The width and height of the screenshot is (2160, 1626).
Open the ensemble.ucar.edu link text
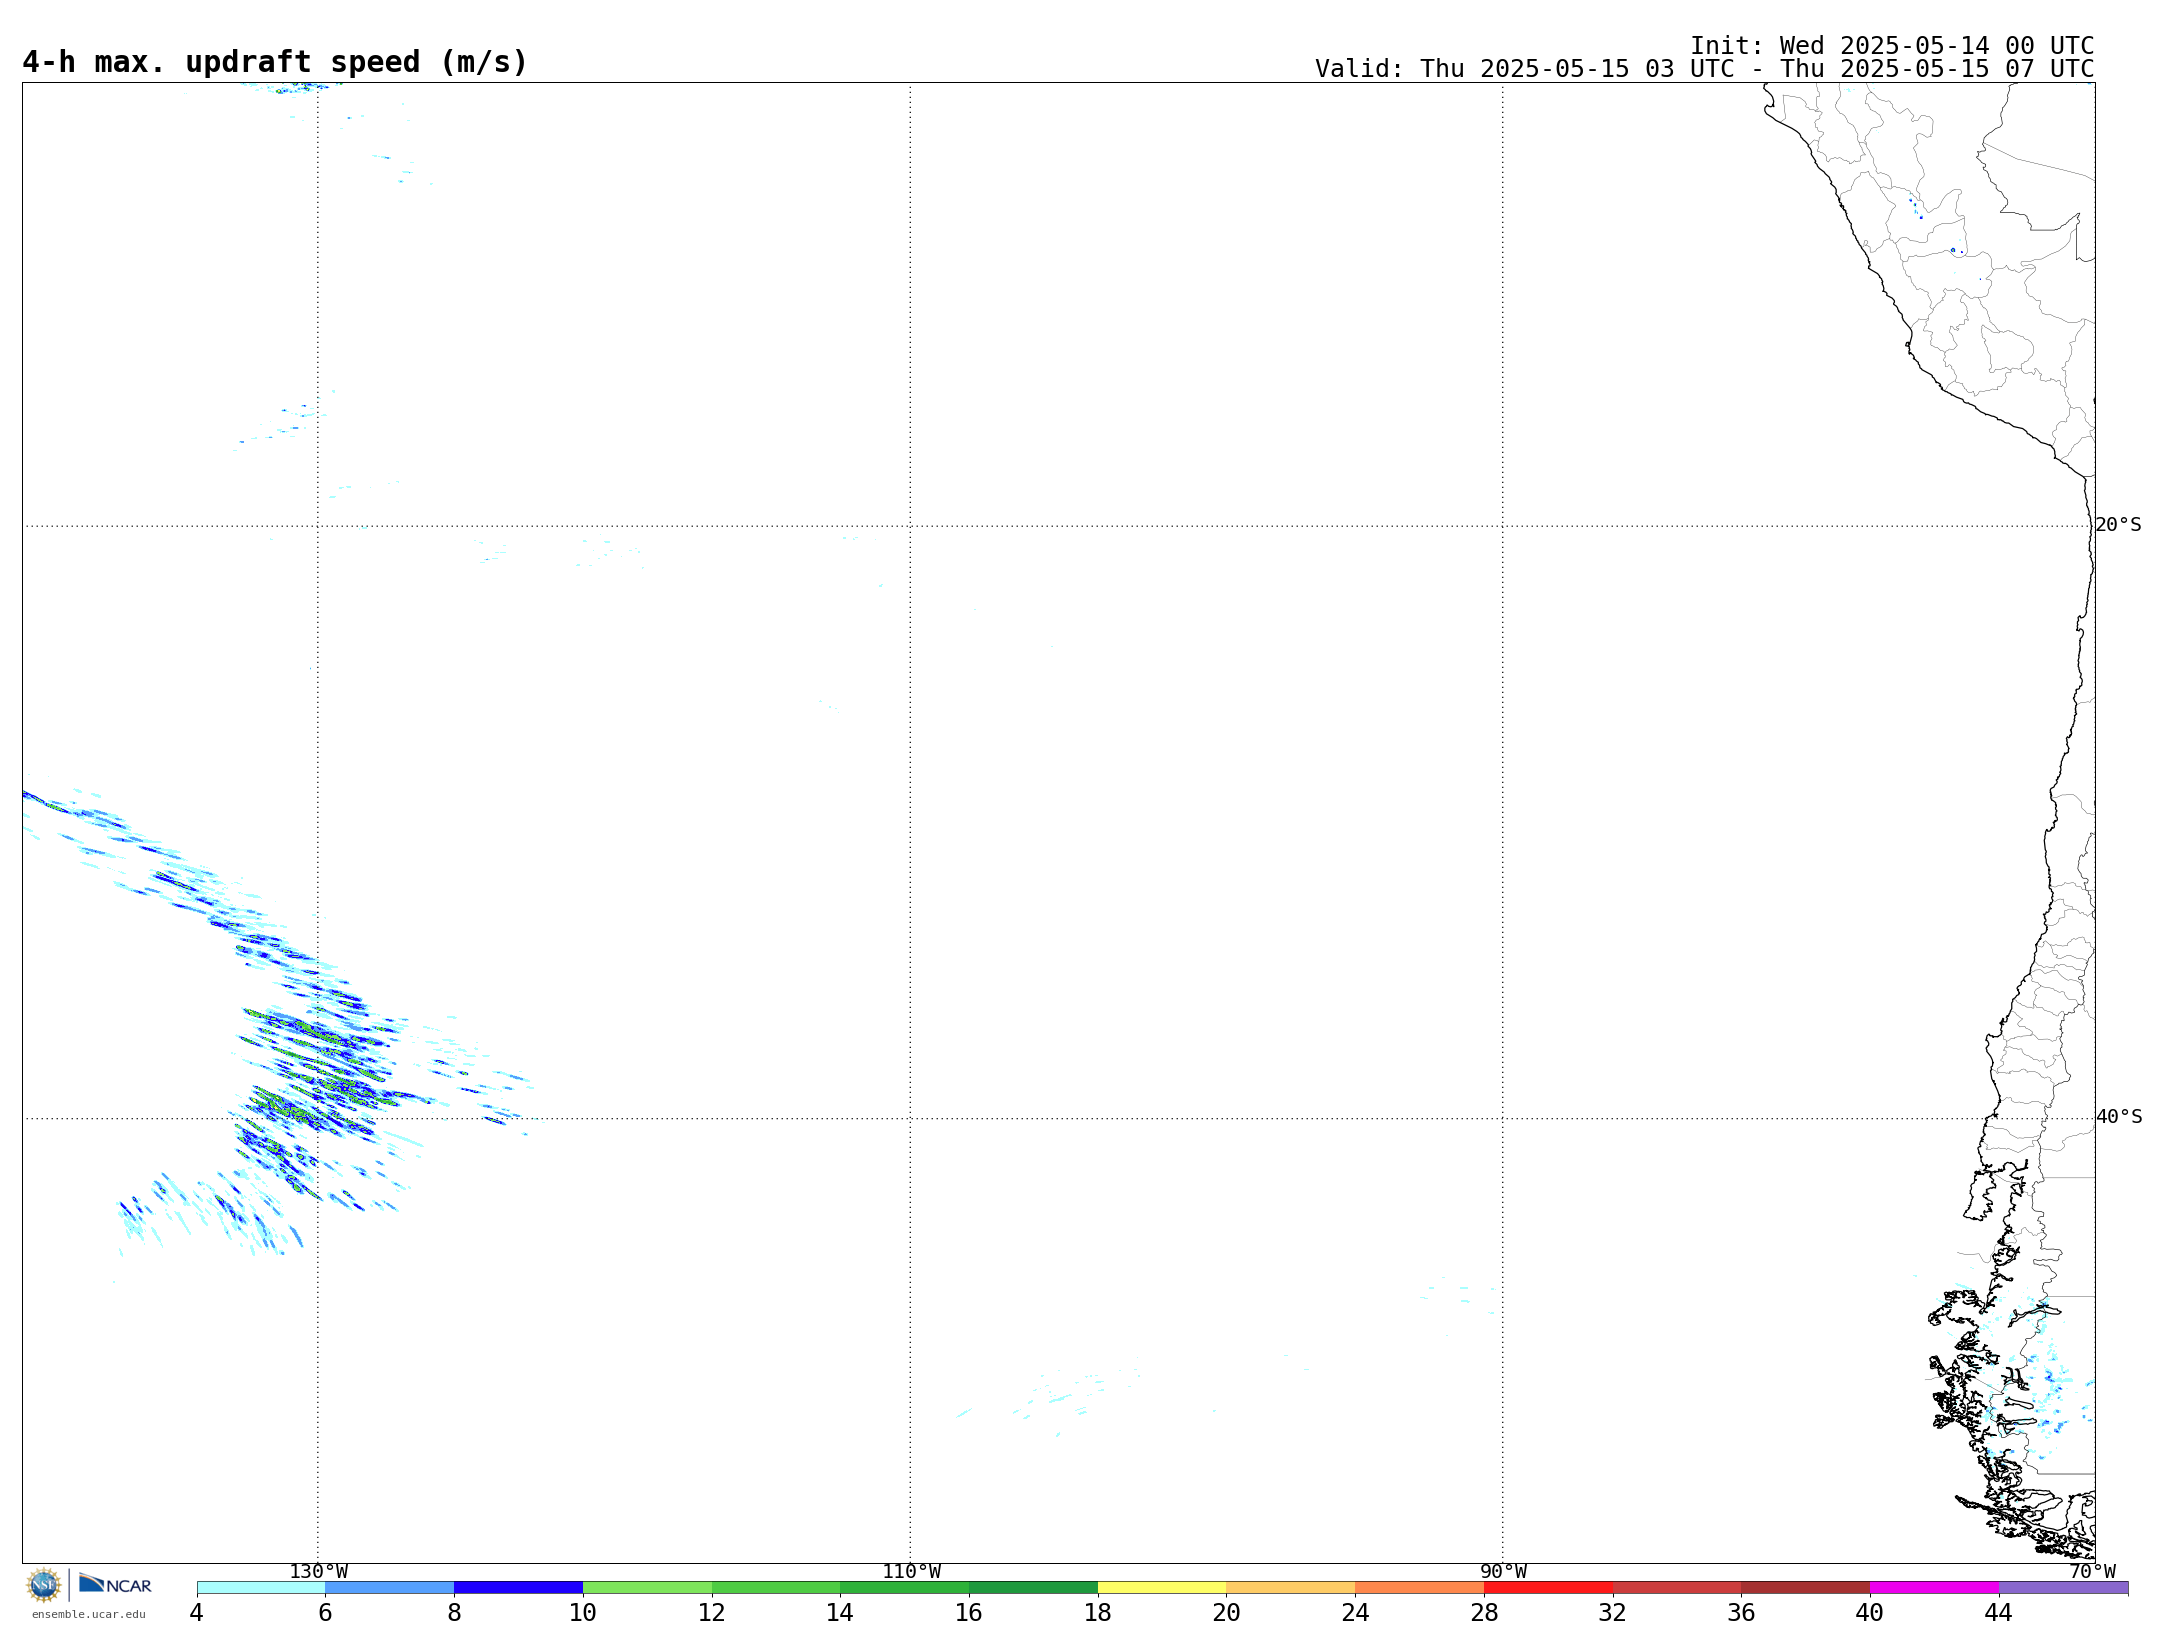[x=89, y=1614]
